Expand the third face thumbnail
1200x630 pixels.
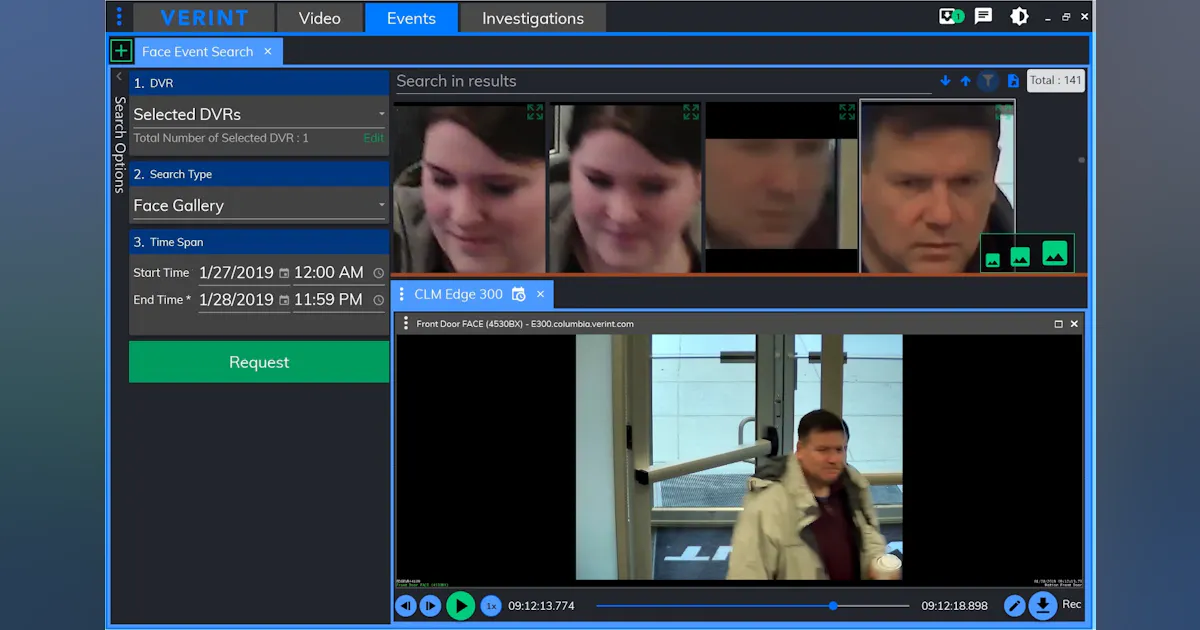pyautogui.click(x=847, y=112)
